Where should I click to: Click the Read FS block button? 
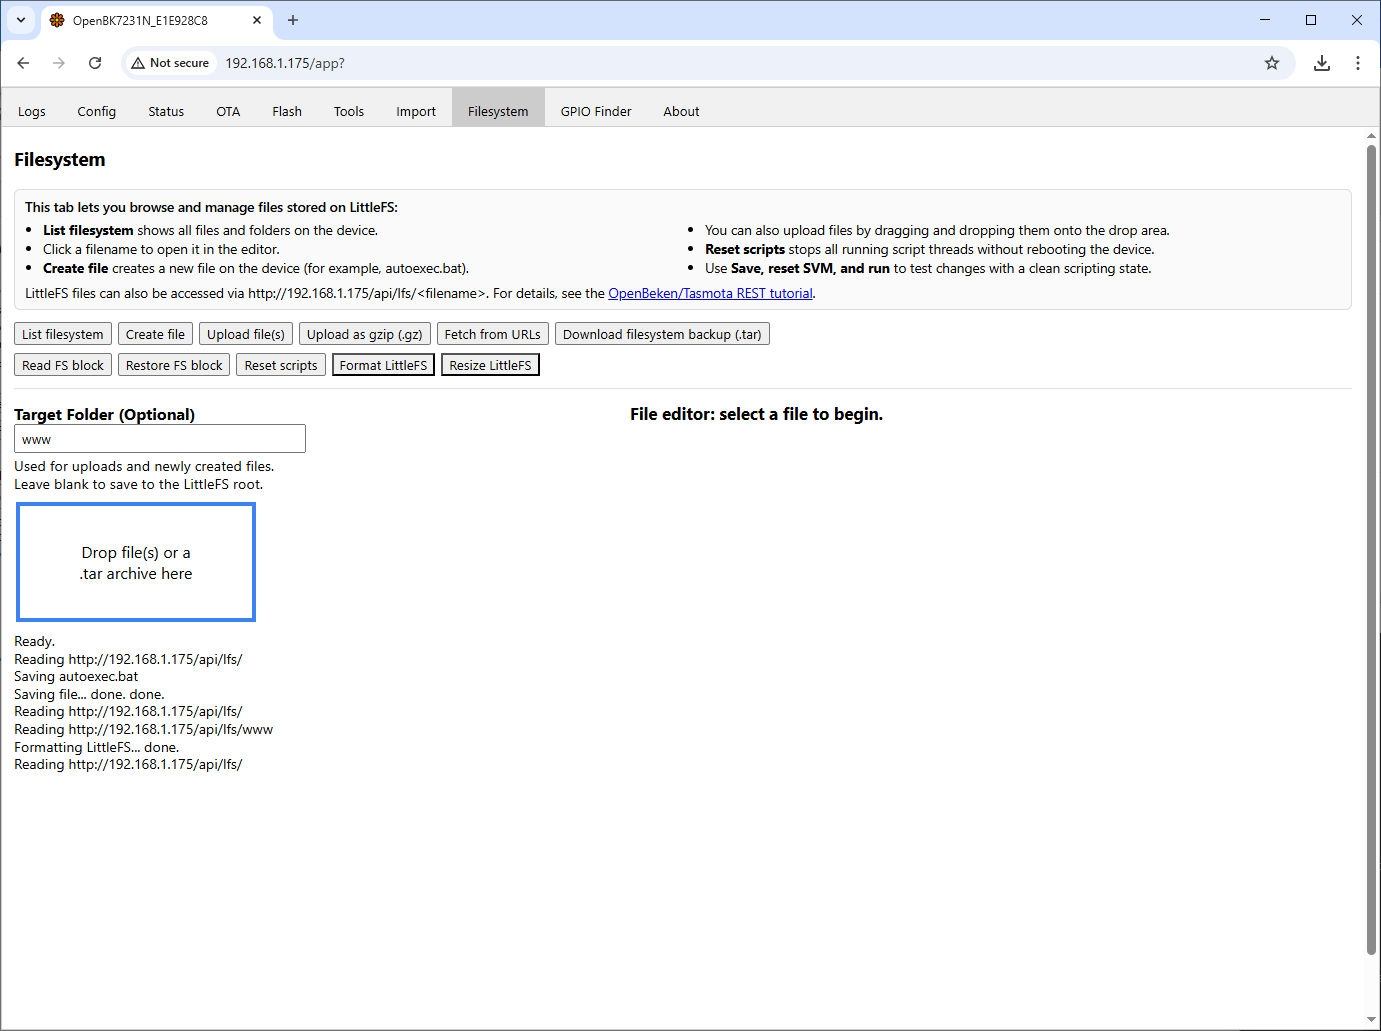pyautogui.click(x=63, y=365)
